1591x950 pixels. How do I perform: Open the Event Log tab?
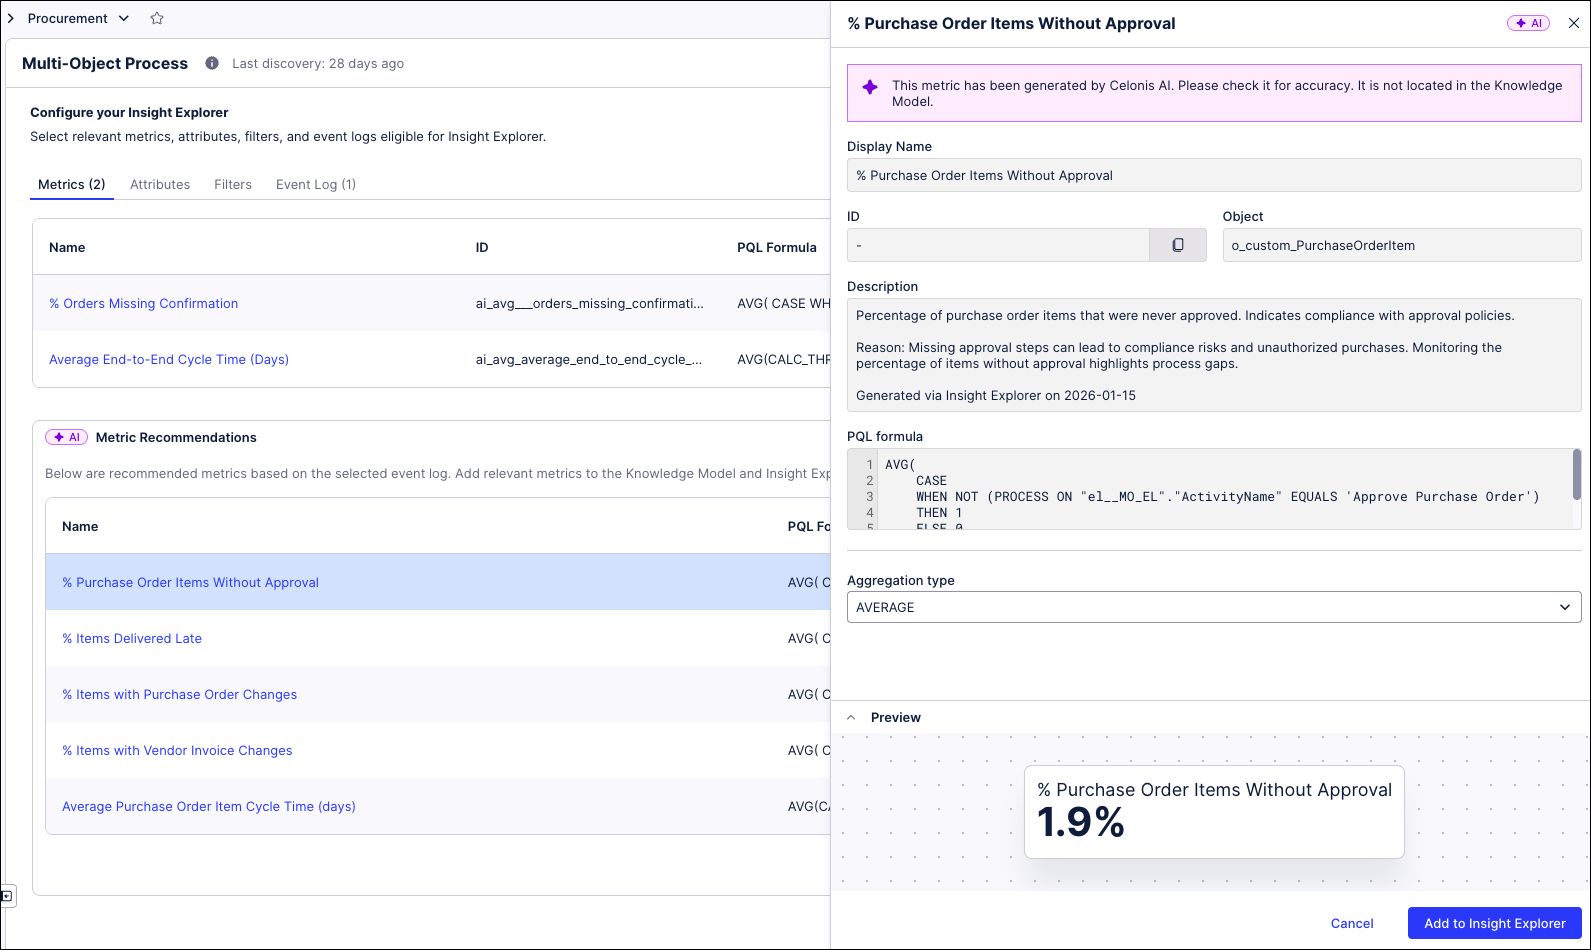(315, 184)
